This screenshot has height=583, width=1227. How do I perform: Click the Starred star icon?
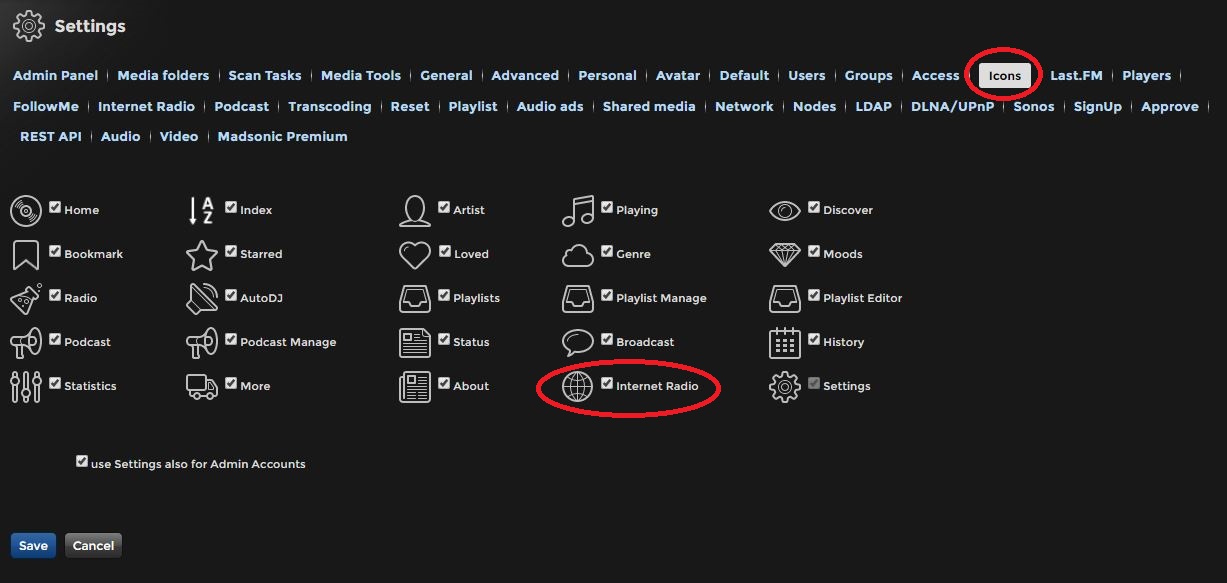coord(202,255)
